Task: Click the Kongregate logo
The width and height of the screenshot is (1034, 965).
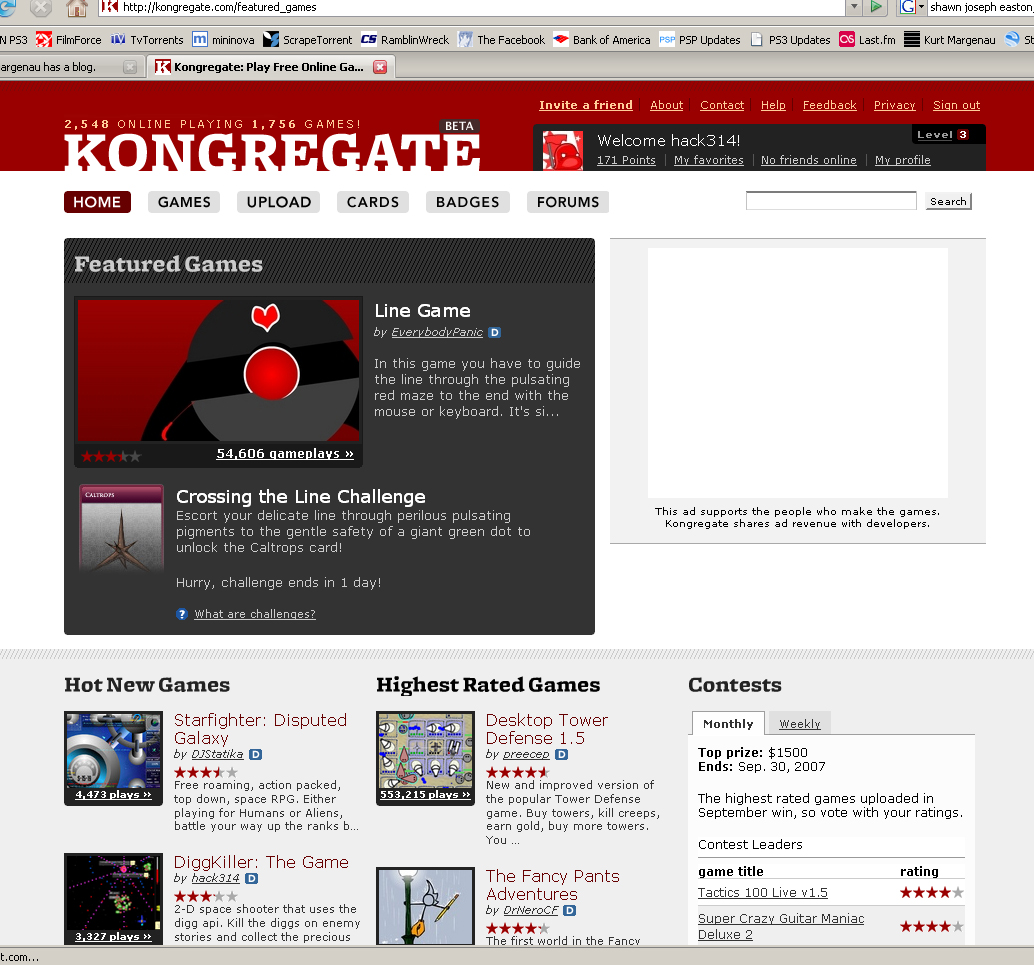Action: point(272,152)
